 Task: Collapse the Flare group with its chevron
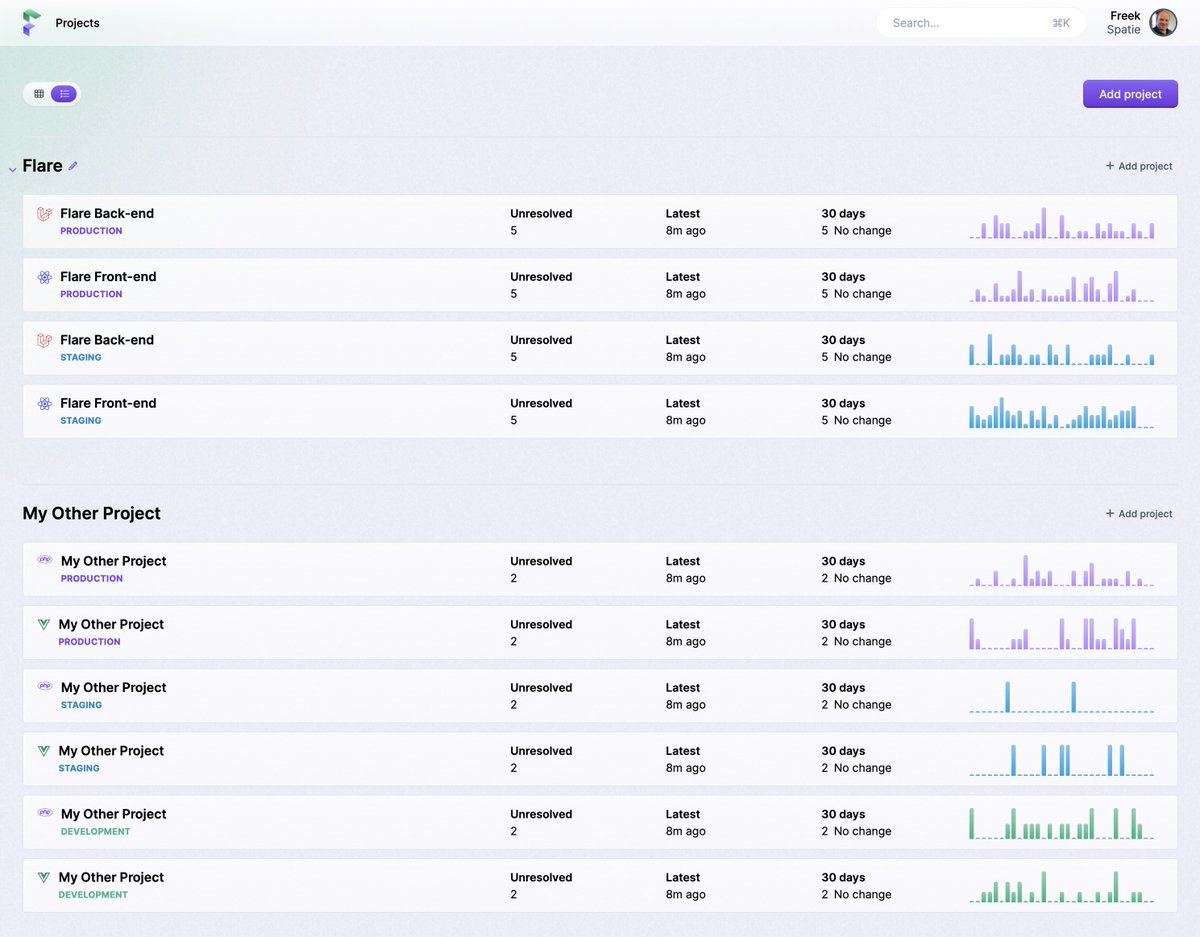point(12,170)
